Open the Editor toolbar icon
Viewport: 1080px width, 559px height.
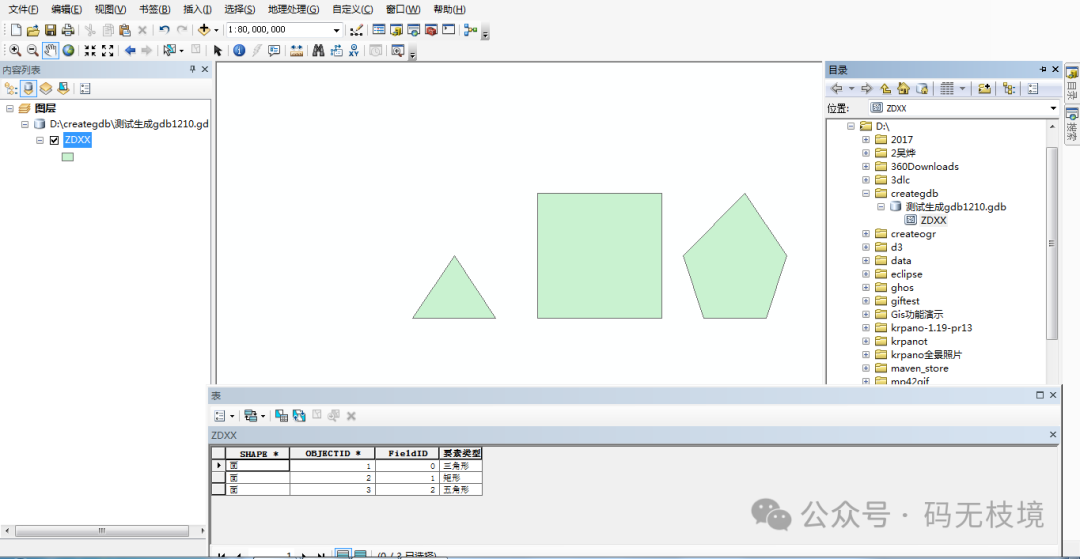[x=356, y=30]
